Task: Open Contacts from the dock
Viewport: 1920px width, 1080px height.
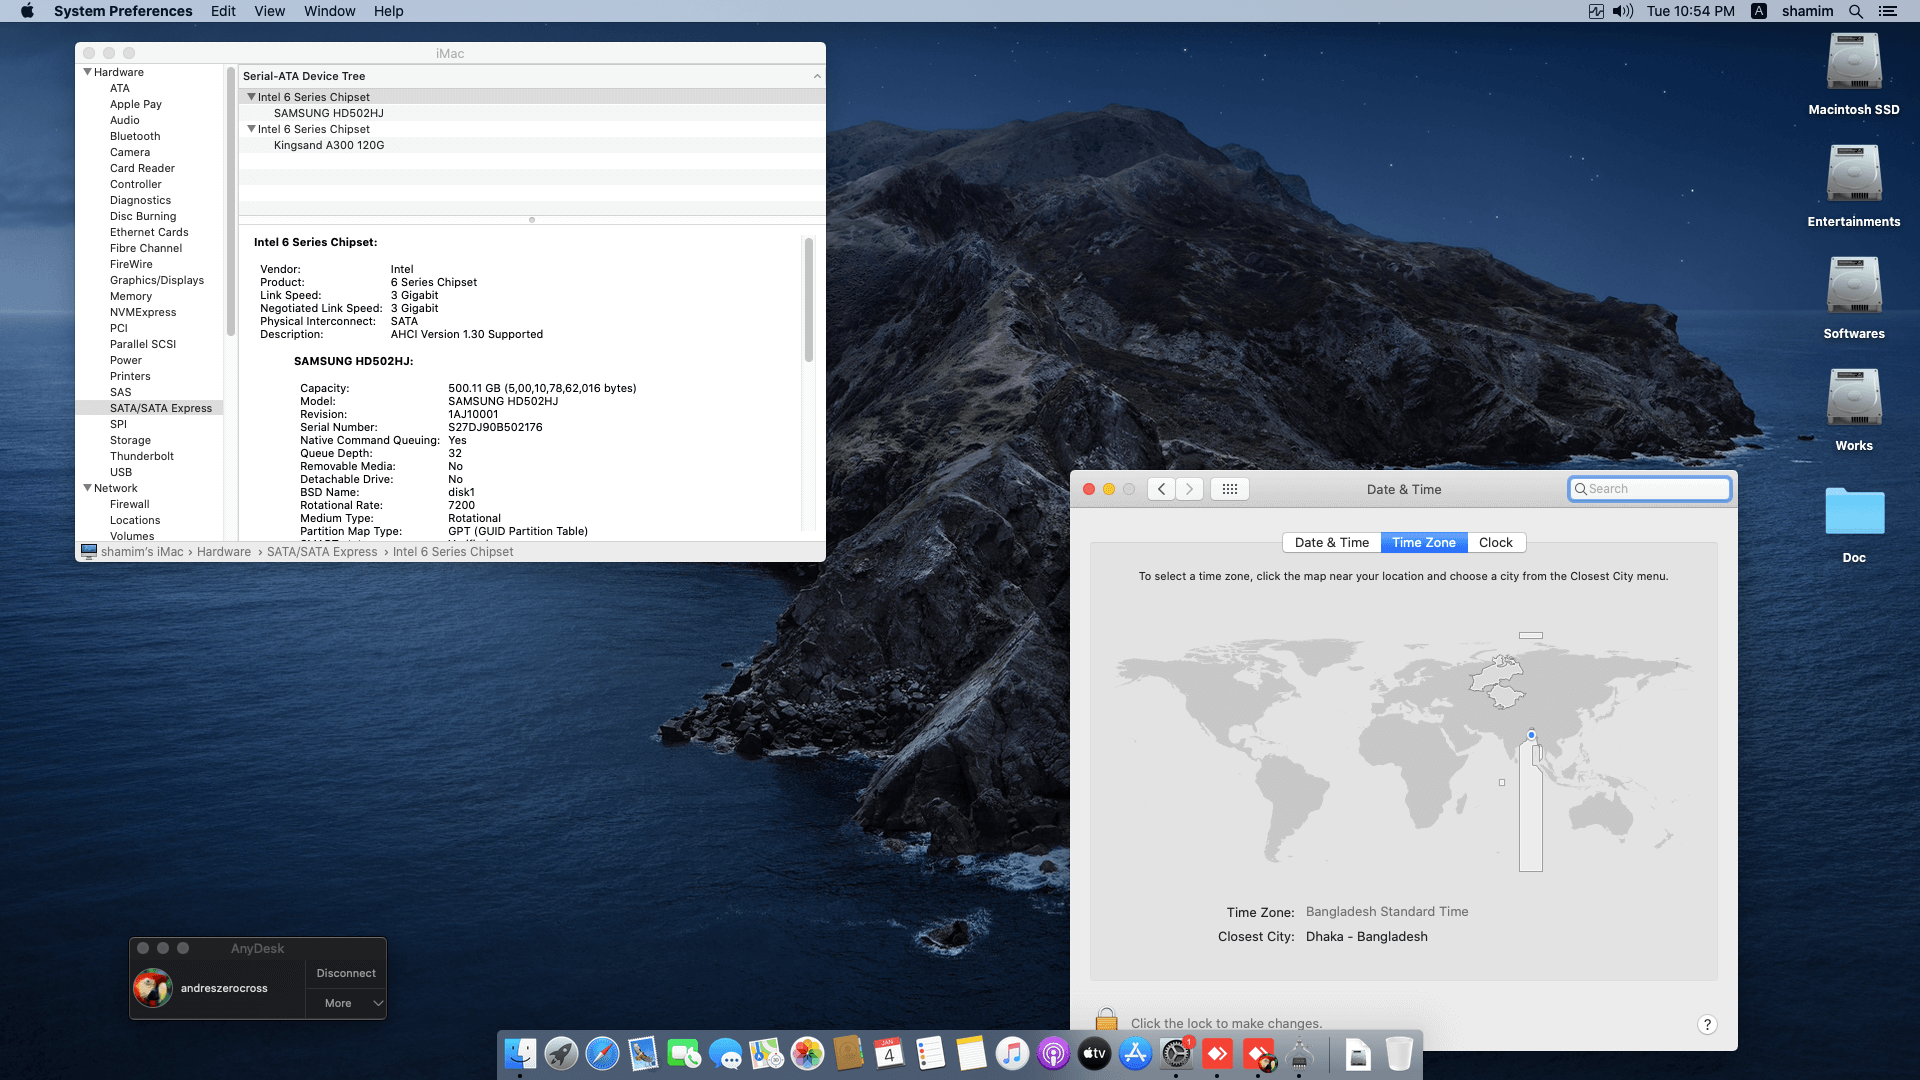Action: (848, 1053)
